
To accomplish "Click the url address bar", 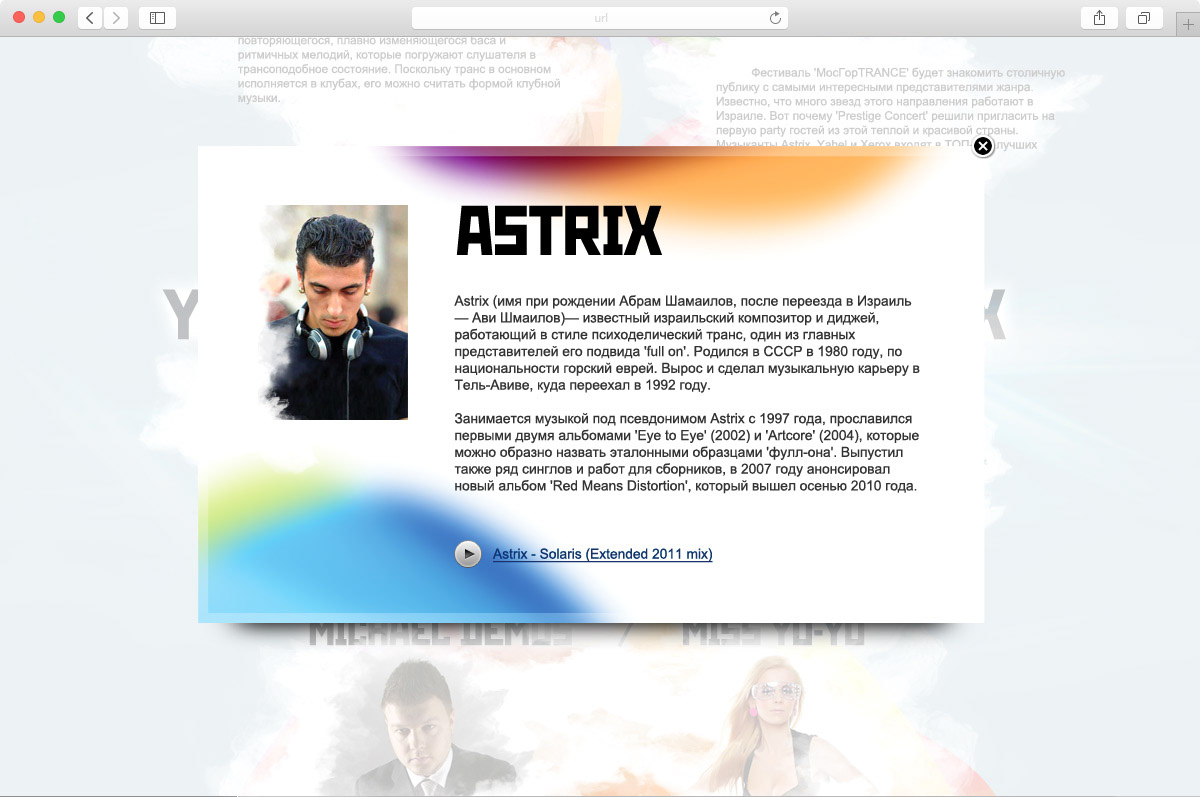I will click(600, 18).
